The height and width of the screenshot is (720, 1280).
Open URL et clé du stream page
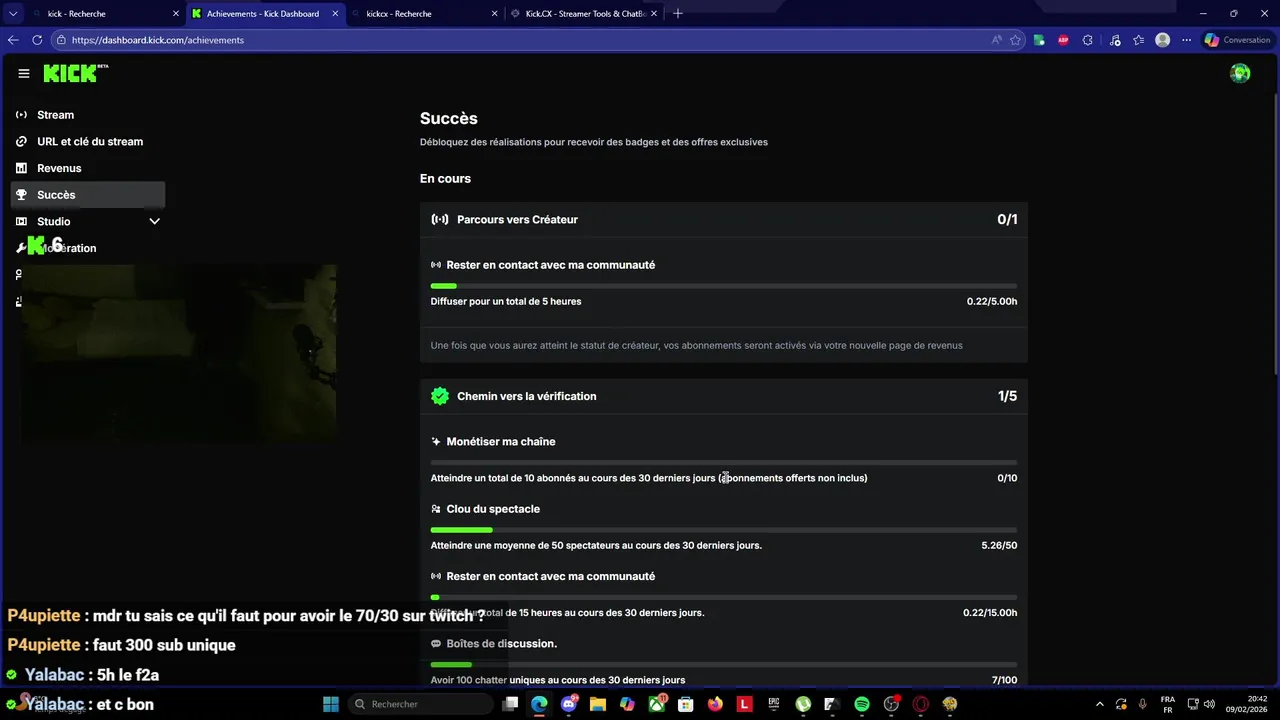(x=88, y=142)
